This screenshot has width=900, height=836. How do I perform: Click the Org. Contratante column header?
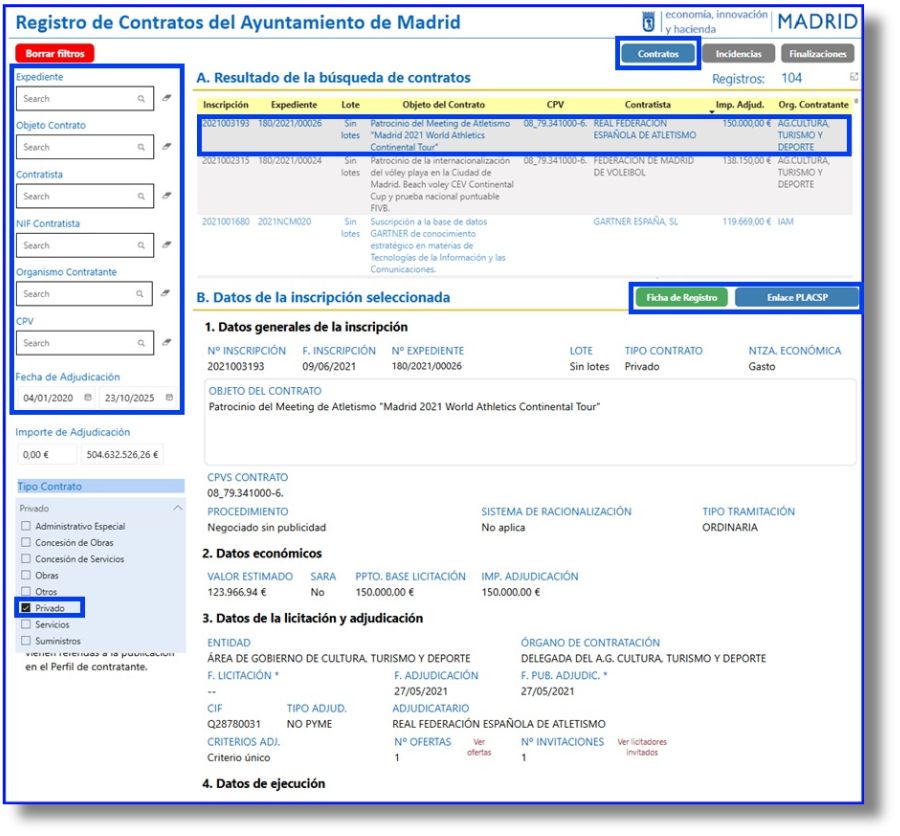[813, 104]
